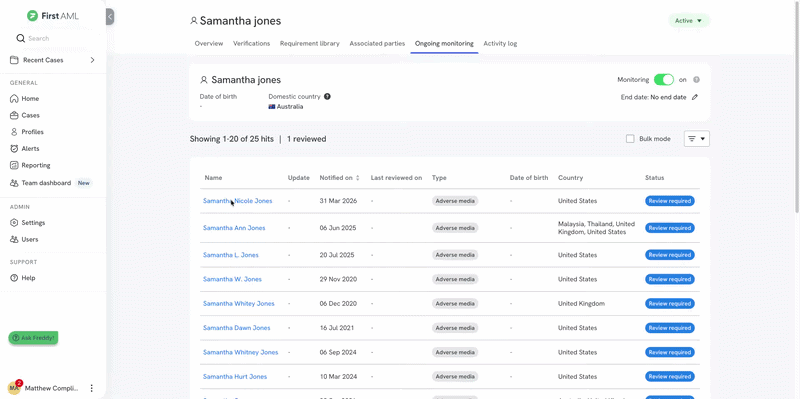Click the Domestic country info icon
Image resolution: width=800 pixels, height=399 pixels.
(328, 96)
